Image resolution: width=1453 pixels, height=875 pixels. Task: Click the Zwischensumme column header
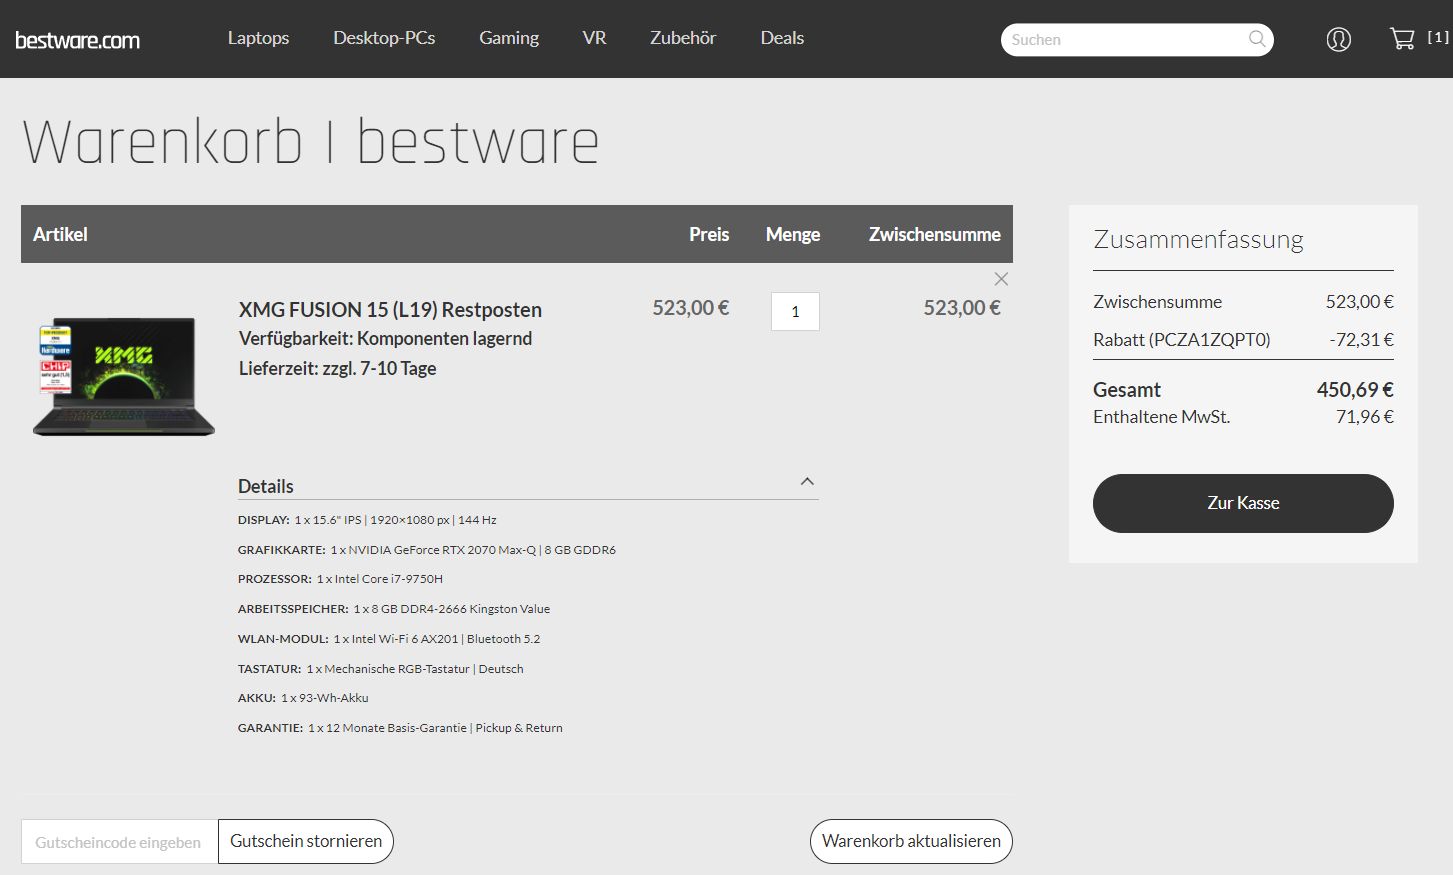tap(934, 234)
